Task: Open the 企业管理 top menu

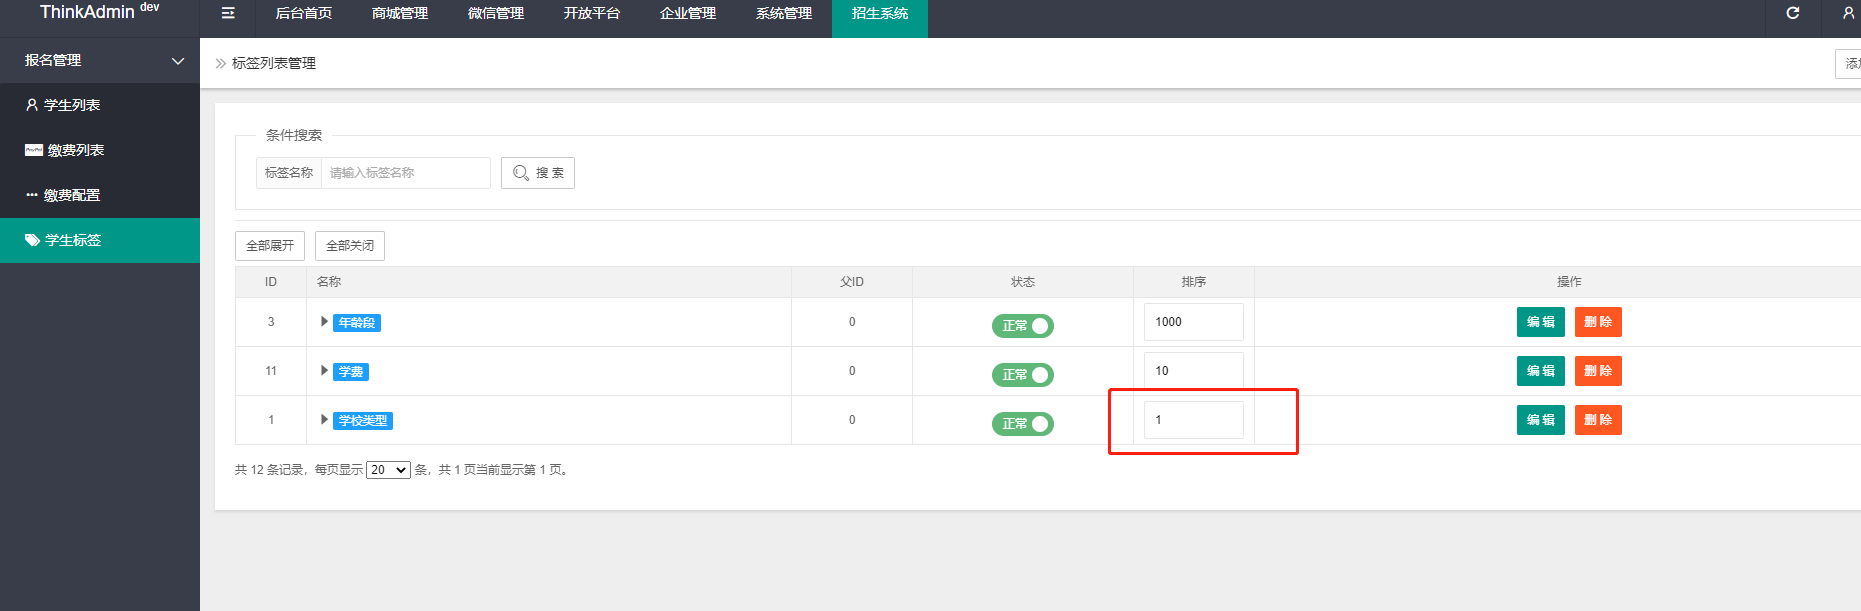Action: pos(688,14)
